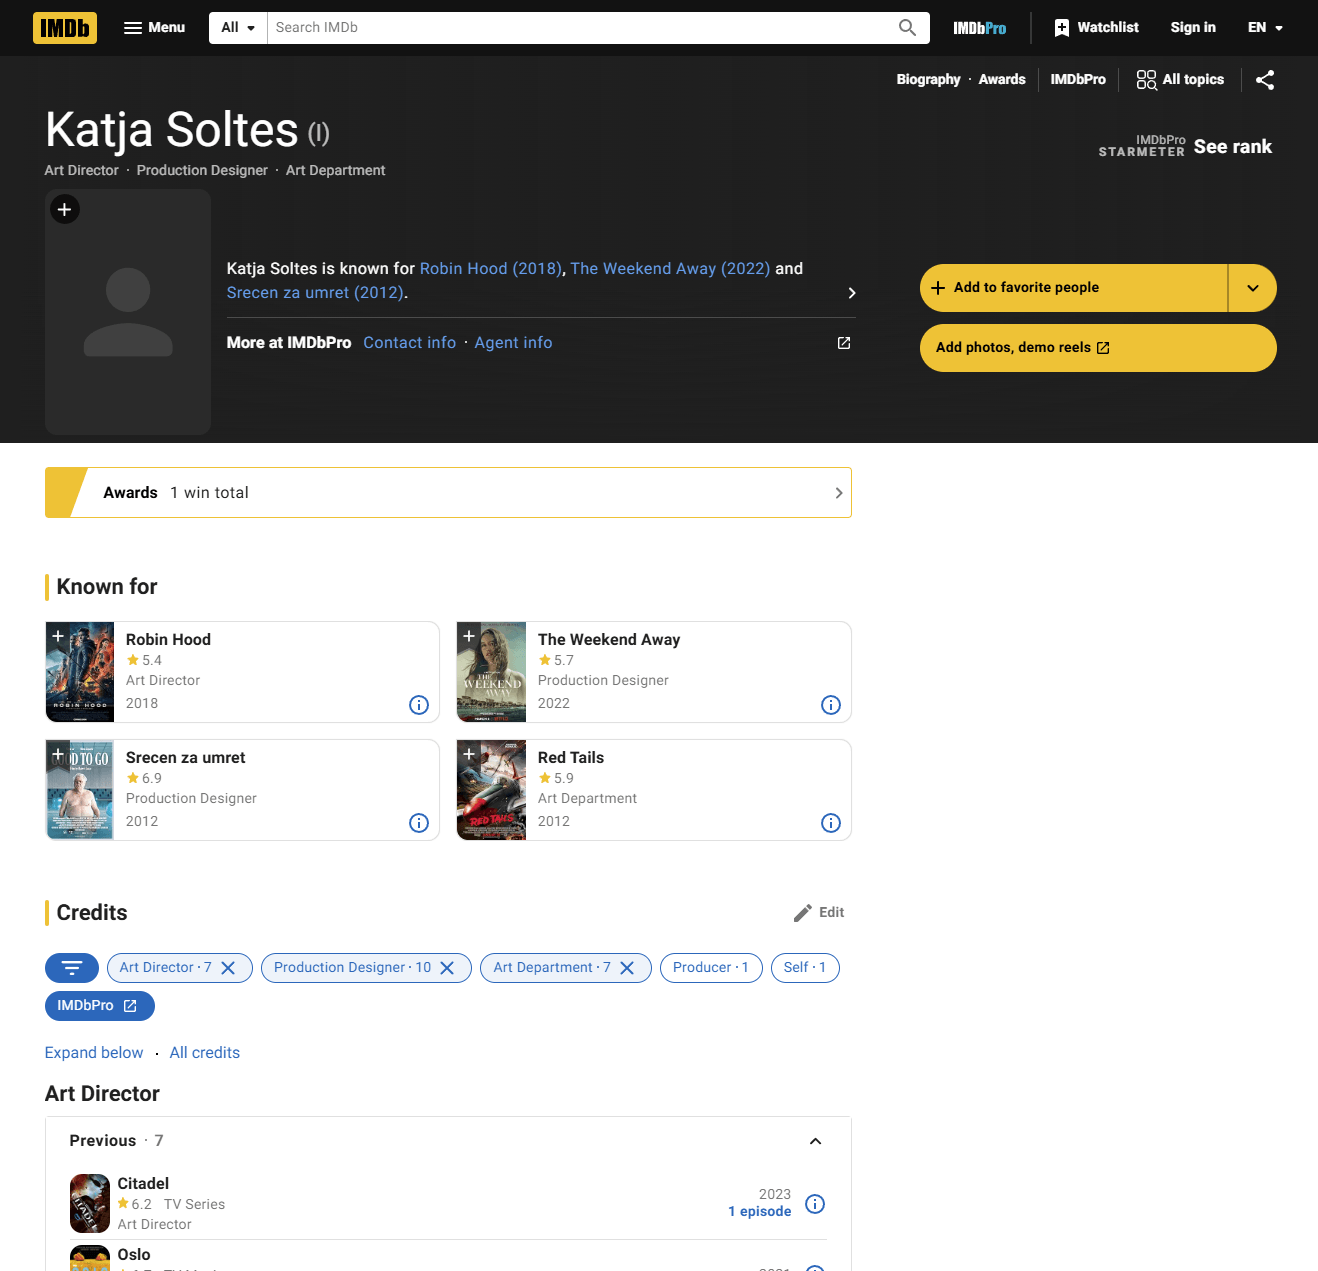Show info for Red Tails
This screenshot has width=1318, height=1271.
(x=831, y=823)
